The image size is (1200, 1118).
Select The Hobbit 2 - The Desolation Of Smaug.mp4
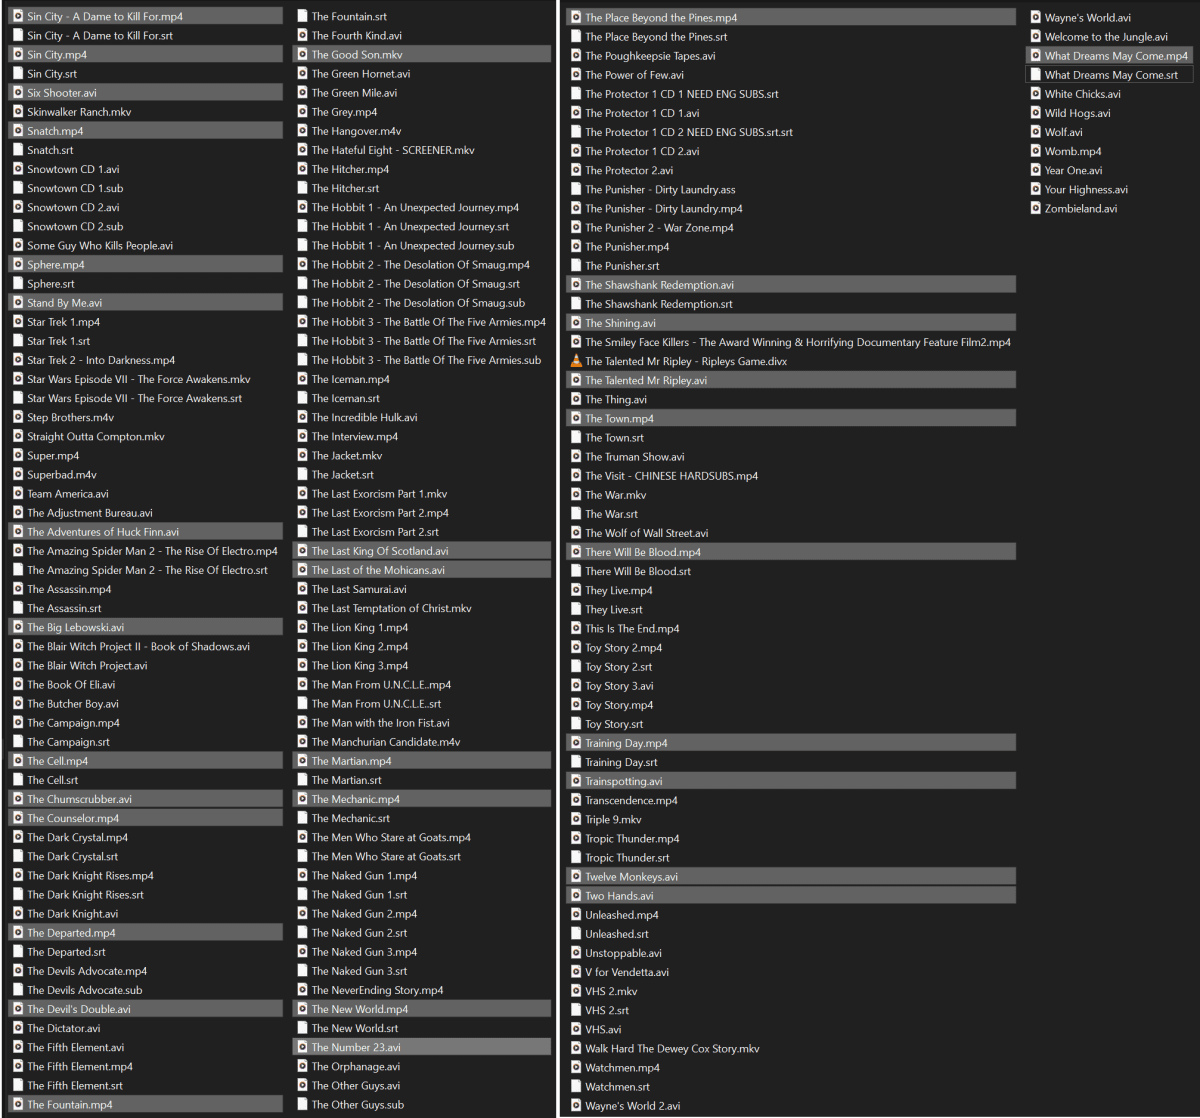tap(422, 265)
